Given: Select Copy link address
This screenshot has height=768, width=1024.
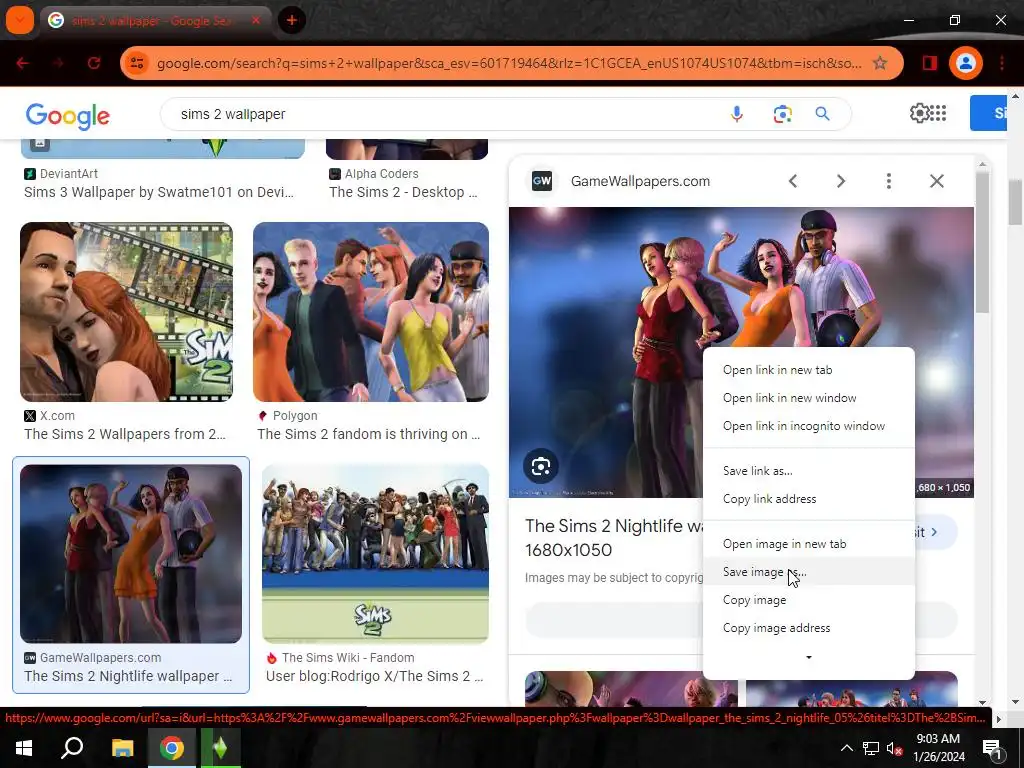Looking at the screenshot, I should (x=808, y=499).
